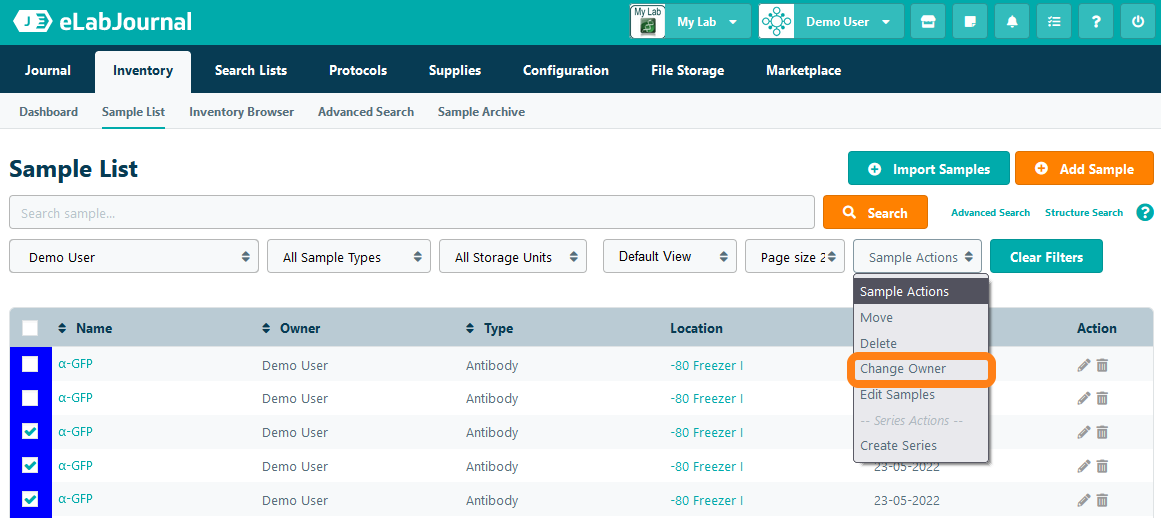Sort table by Name column header
The height and width of the screenshot is (518, 1161).
click(x=93, y=328)
